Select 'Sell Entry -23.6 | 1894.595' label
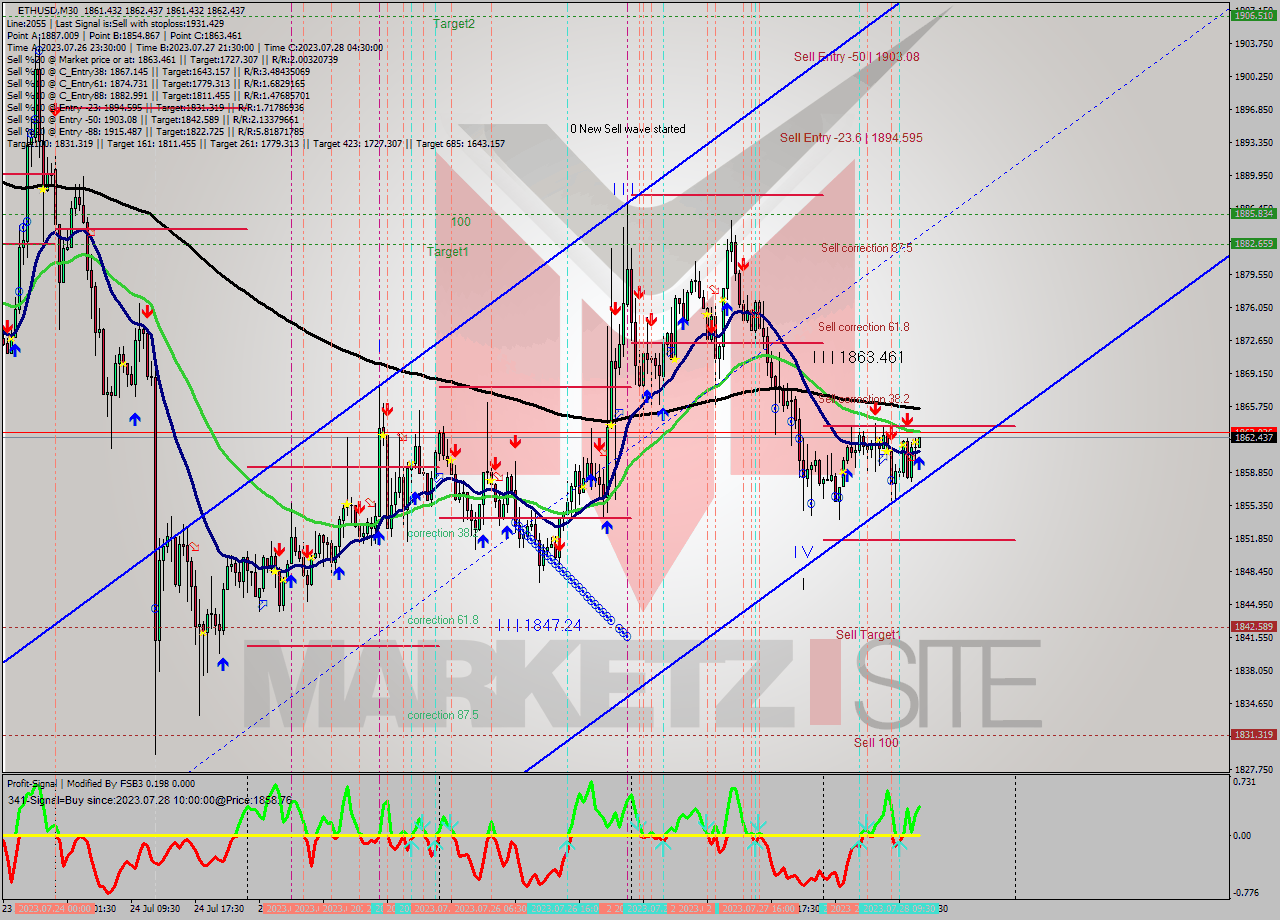Image resolution: width=1280 pixels, height=920 pixels. 851,138
